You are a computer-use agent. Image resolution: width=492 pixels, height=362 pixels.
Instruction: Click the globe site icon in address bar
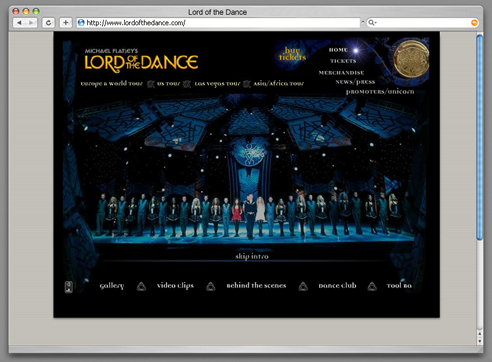81,23
